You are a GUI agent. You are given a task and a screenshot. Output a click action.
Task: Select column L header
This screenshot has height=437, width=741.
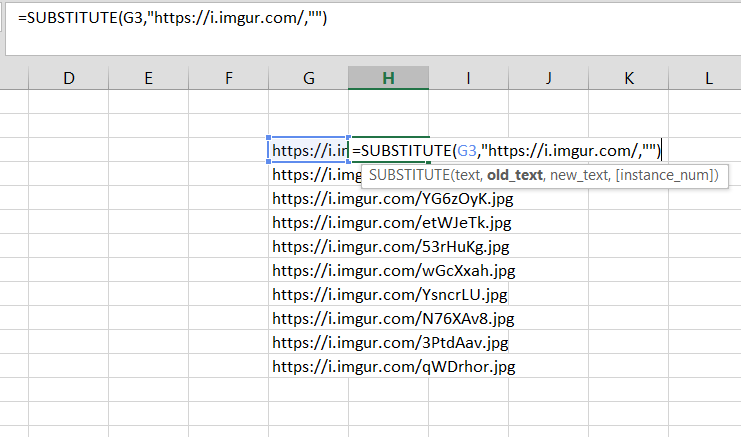pyautogui.click(x=708, y=77)
